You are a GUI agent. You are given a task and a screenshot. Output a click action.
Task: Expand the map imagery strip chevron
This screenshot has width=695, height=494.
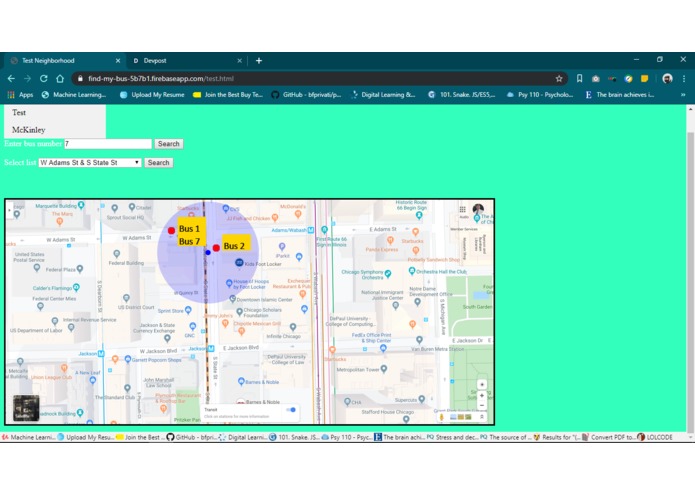481,416
